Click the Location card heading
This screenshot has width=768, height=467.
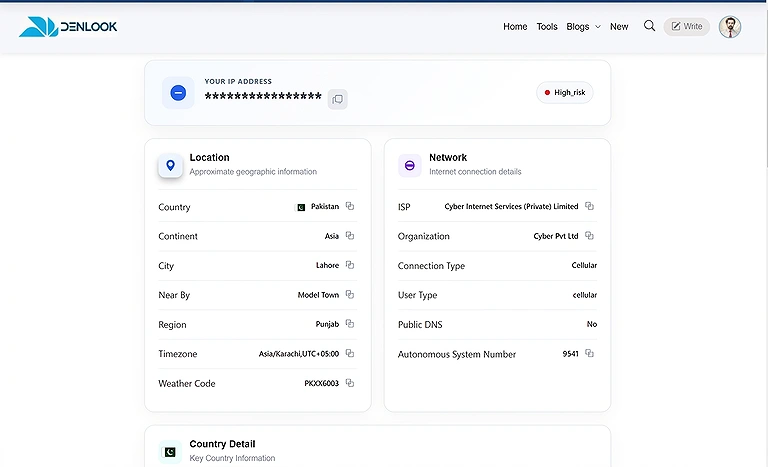pos(209,157)
